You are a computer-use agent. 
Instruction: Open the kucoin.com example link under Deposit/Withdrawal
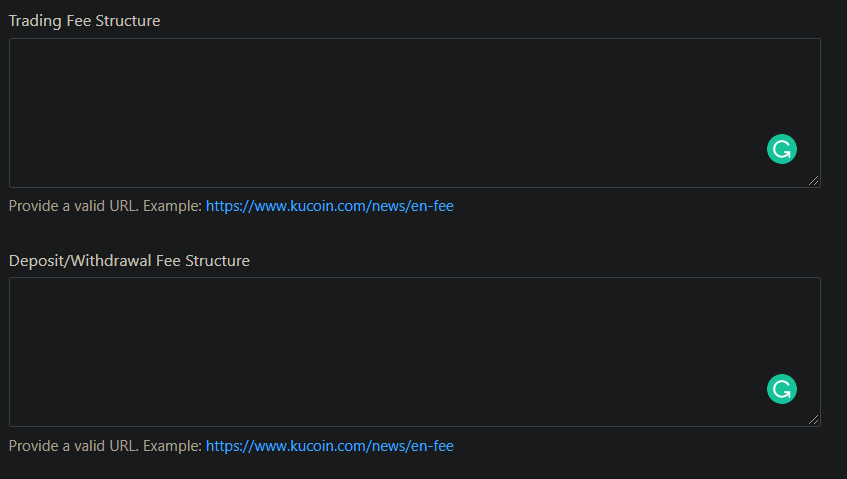[x=329, y=446]
